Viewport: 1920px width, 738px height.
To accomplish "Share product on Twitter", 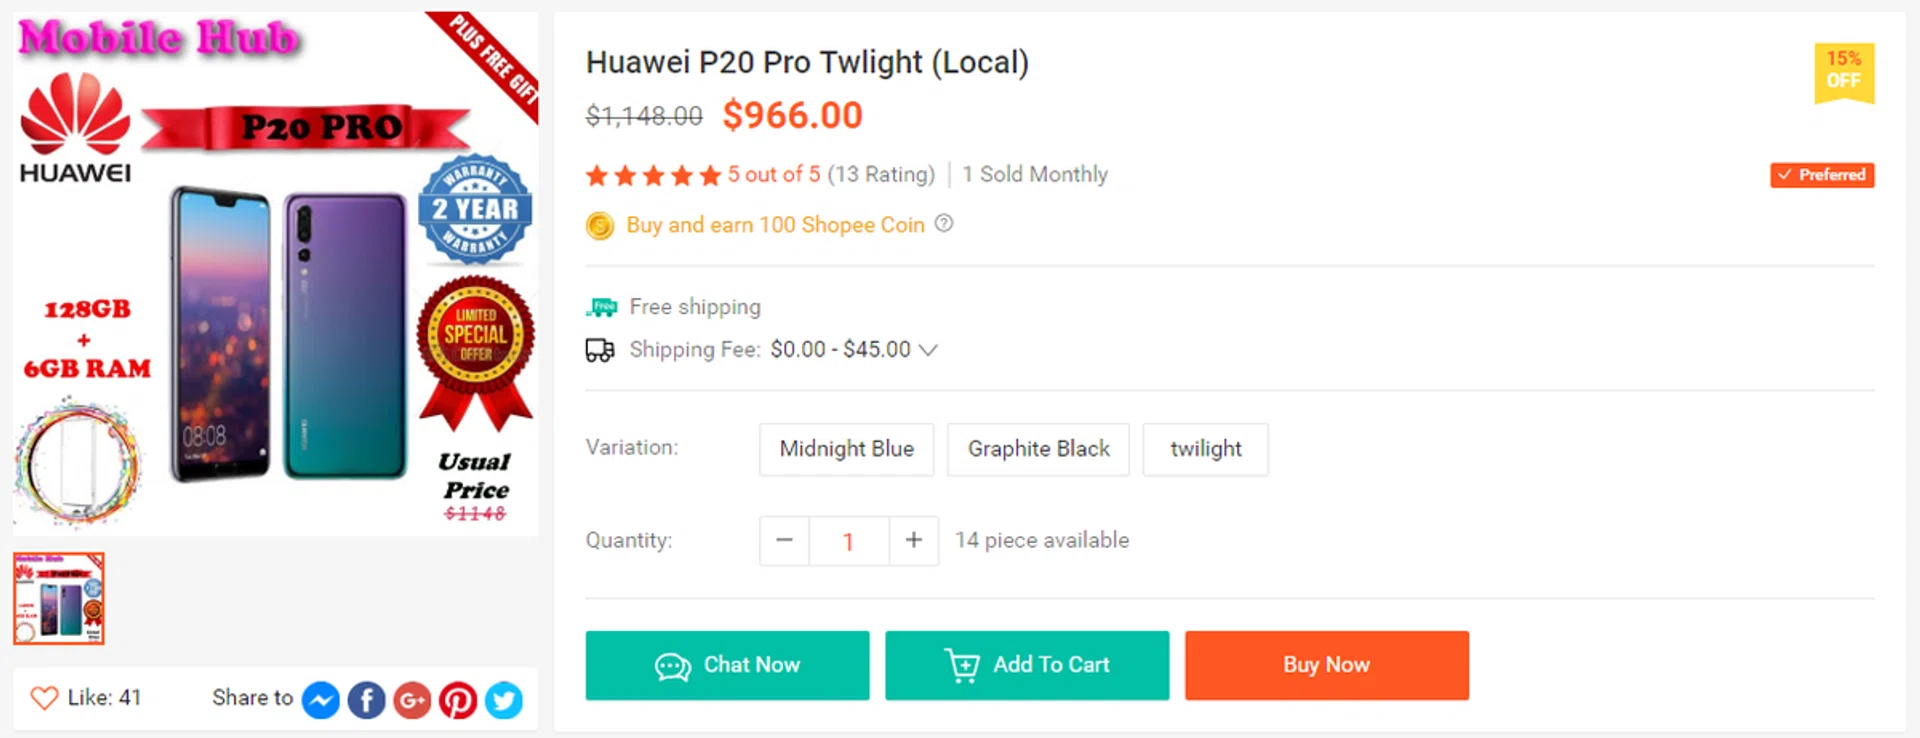I will pyautogui.click(x=504, y=700).
